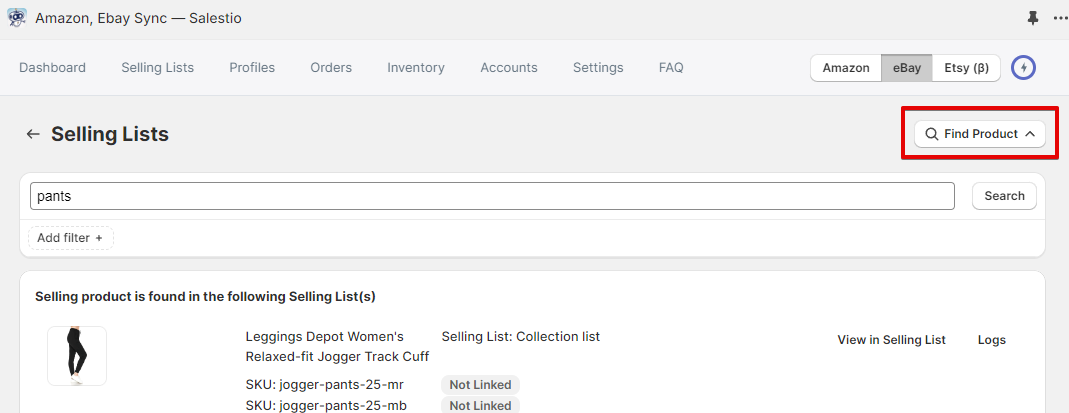Open Logs for the jogger product

coord(991,340)
